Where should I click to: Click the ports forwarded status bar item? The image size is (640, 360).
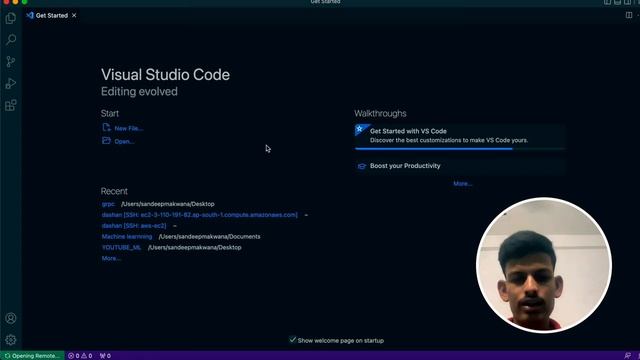point(105,356)
